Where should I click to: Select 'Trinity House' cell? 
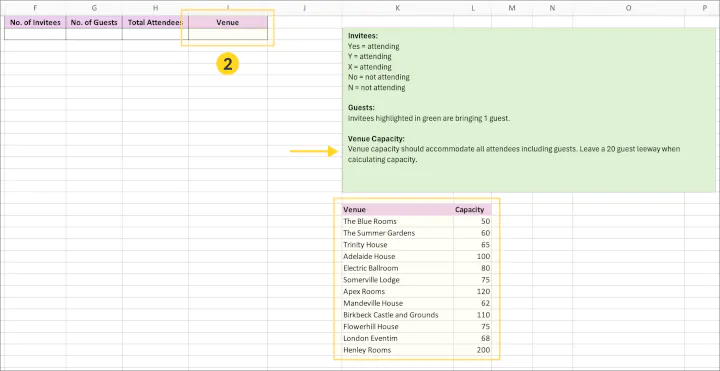tap(397, 245)
